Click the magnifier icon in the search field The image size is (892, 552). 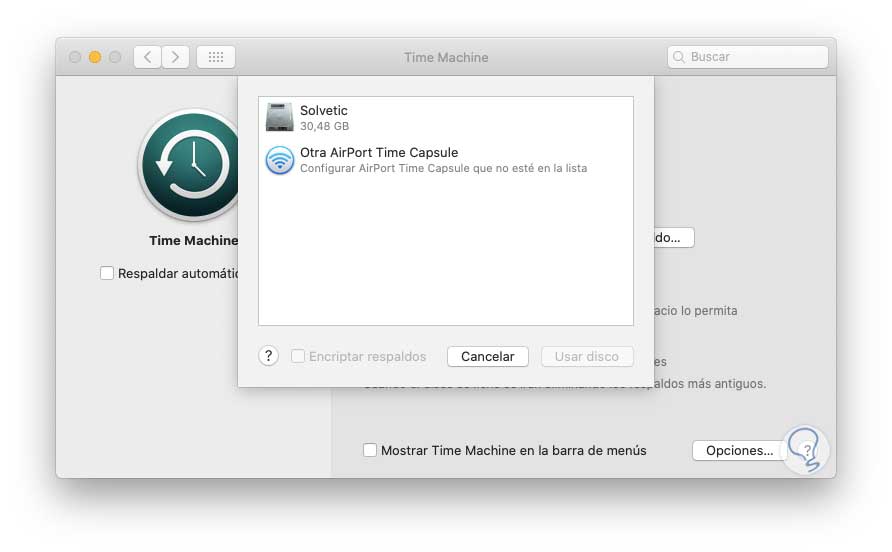[x=679, y=57]
